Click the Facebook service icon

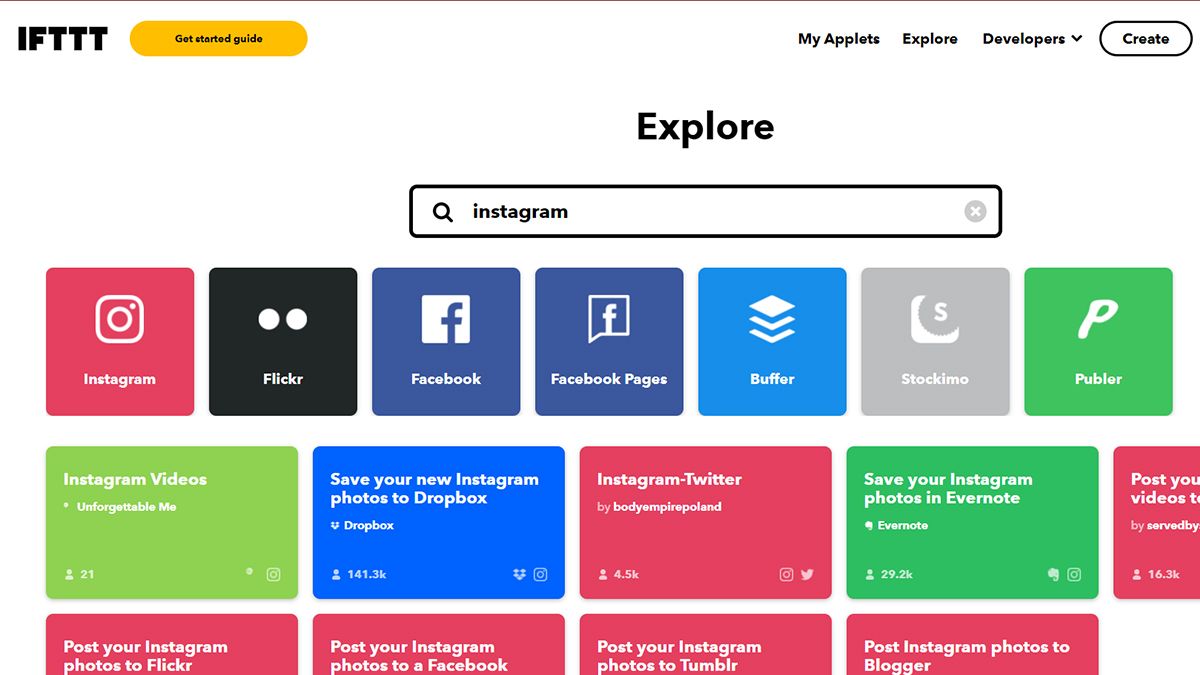pyautogui.click(x=445, y=318)
